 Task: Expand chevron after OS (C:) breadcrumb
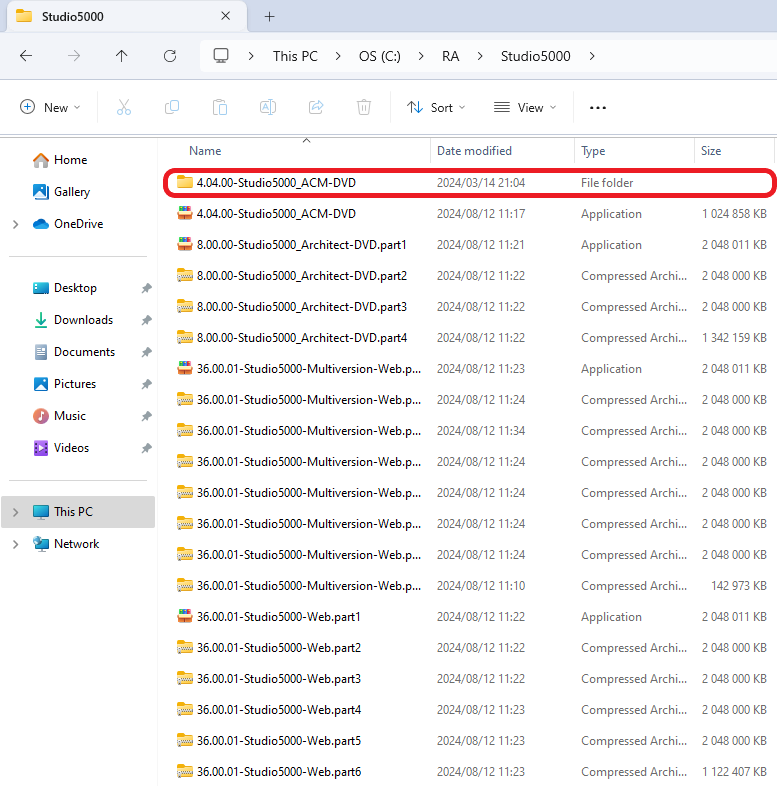[421, 56]
